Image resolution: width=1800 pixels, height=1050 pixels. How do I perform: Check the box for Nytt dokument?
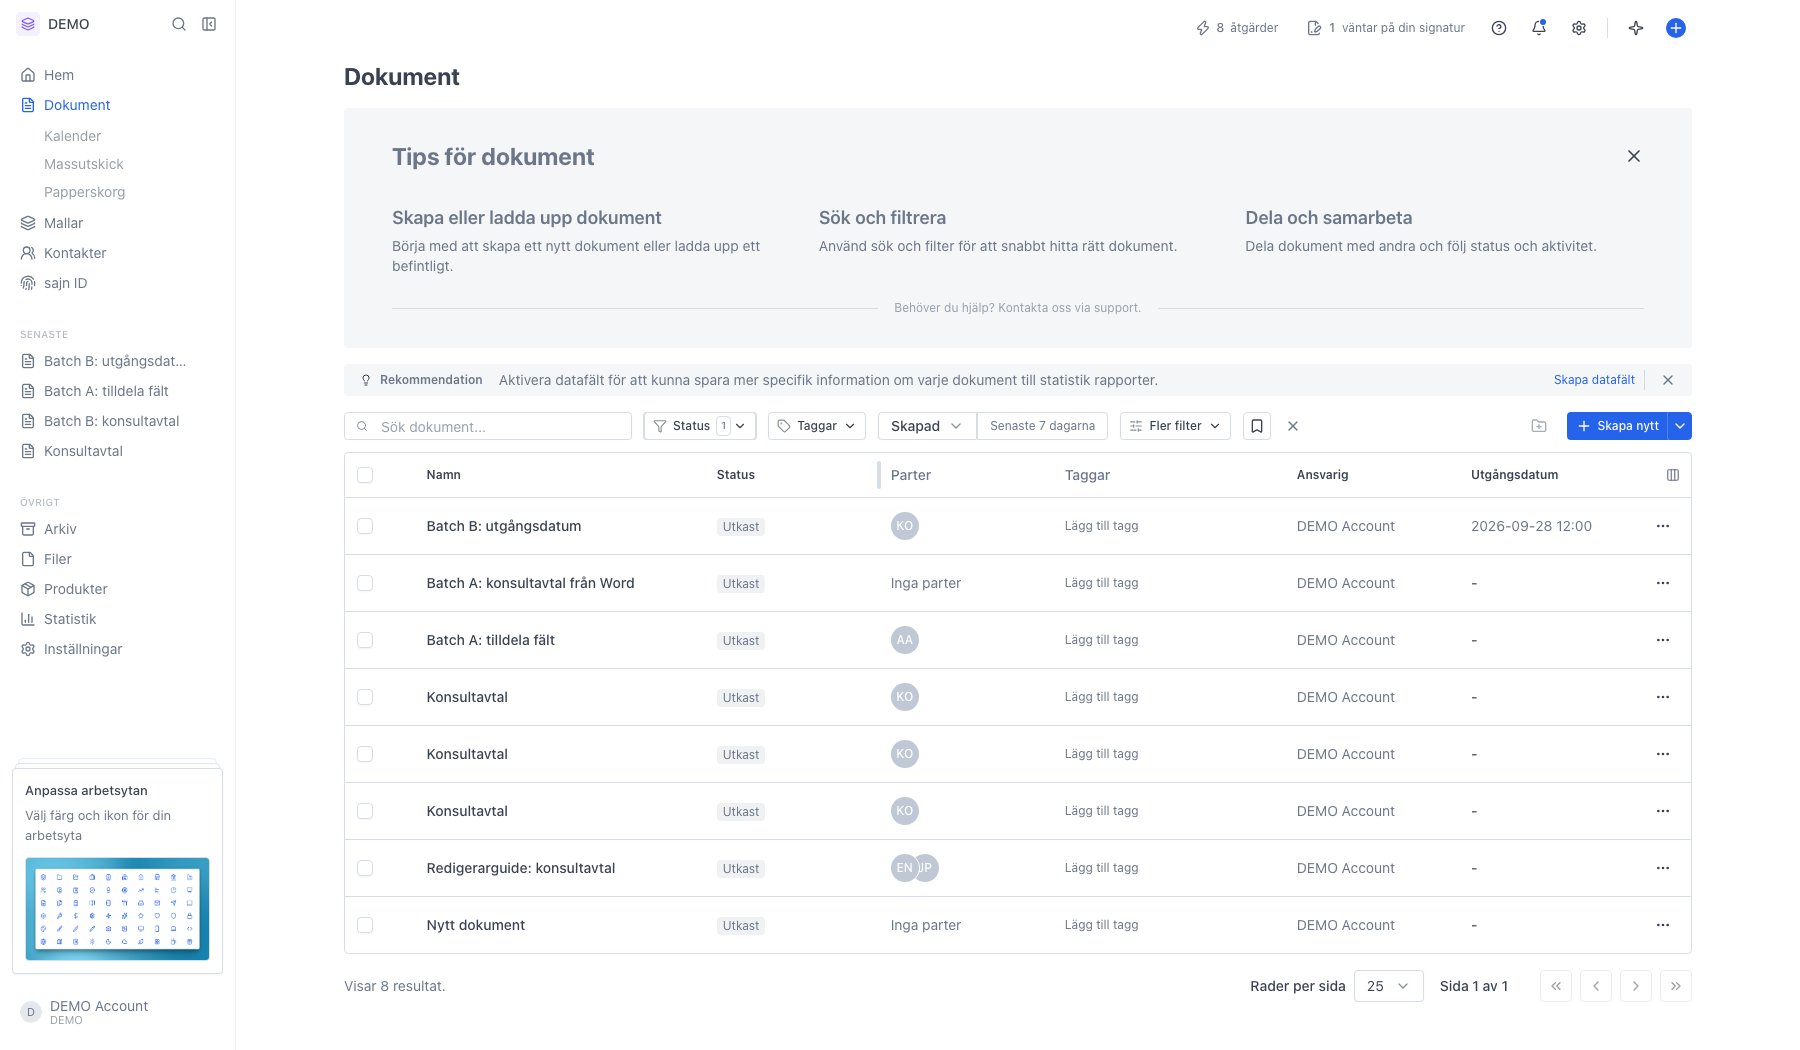[x=365, y=925]
